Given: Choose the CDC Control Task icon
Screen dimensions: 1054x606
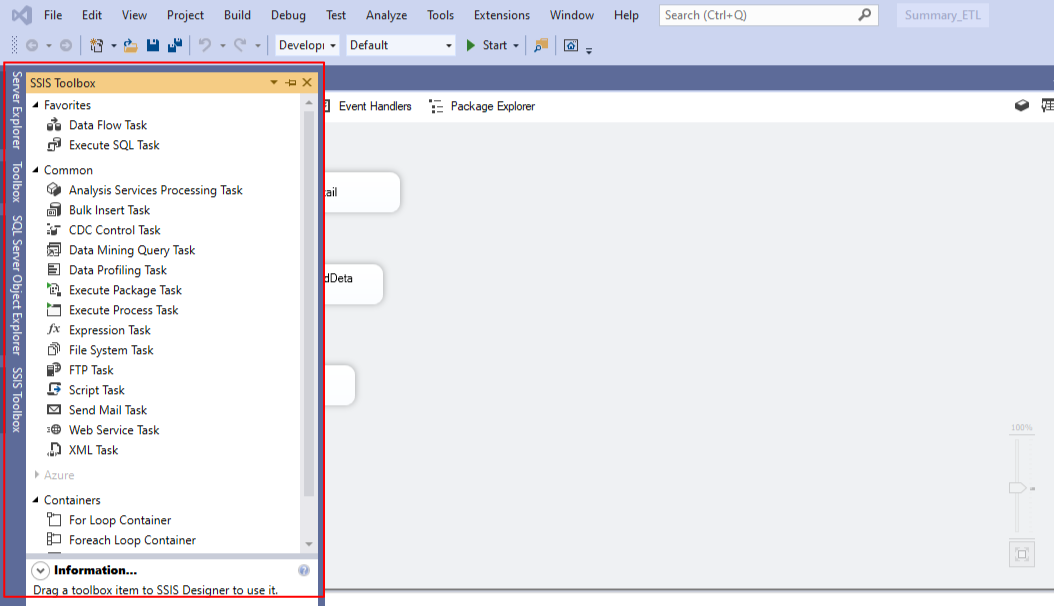Looking at the screenshot, I should point(54,230).
